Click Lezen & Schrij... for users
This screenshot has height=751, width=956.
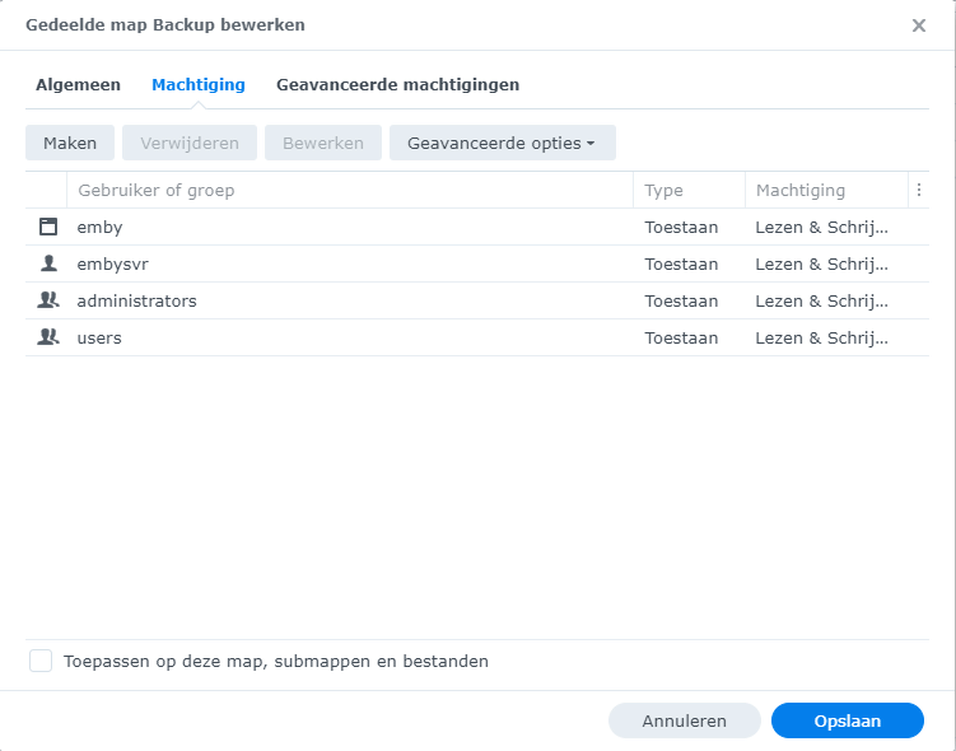pos(821,338)
